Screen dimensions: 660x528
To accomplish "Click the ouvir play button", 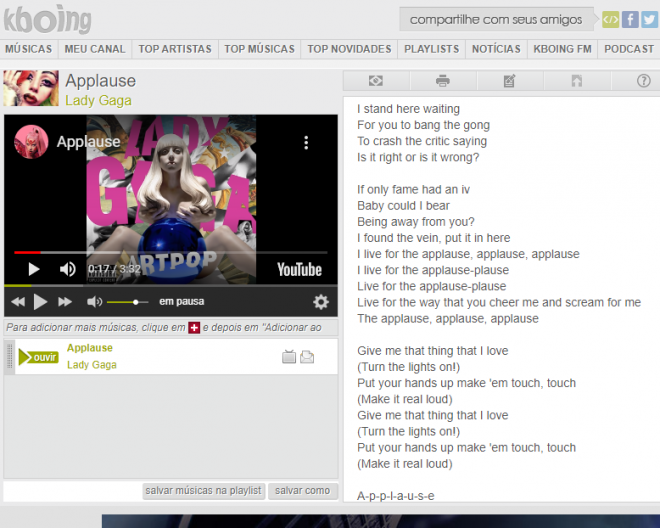I will (38, 357).
